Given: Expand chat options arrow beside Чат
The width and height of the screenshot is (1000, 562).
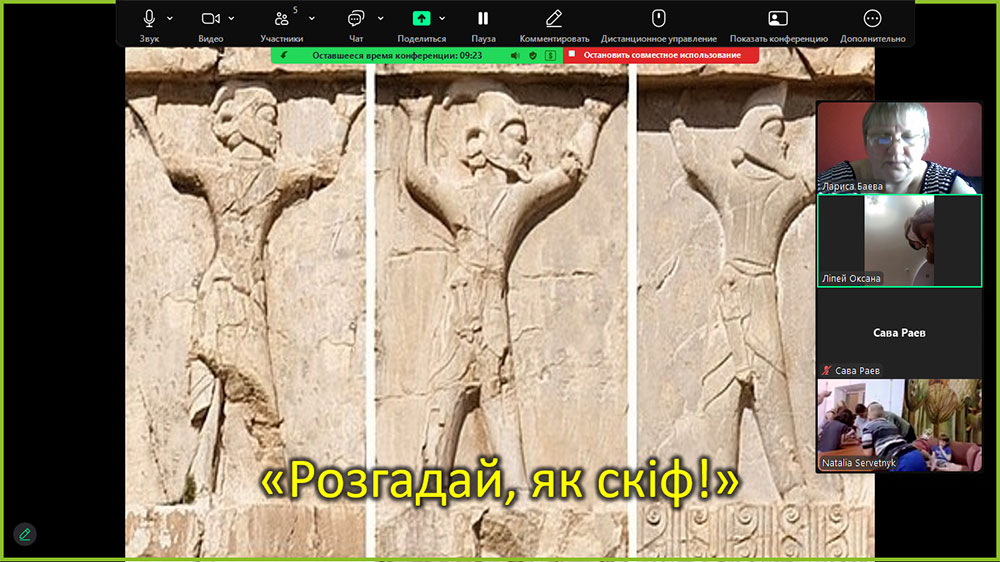Looking at the screenshot, I should click(x=381, y=19).
